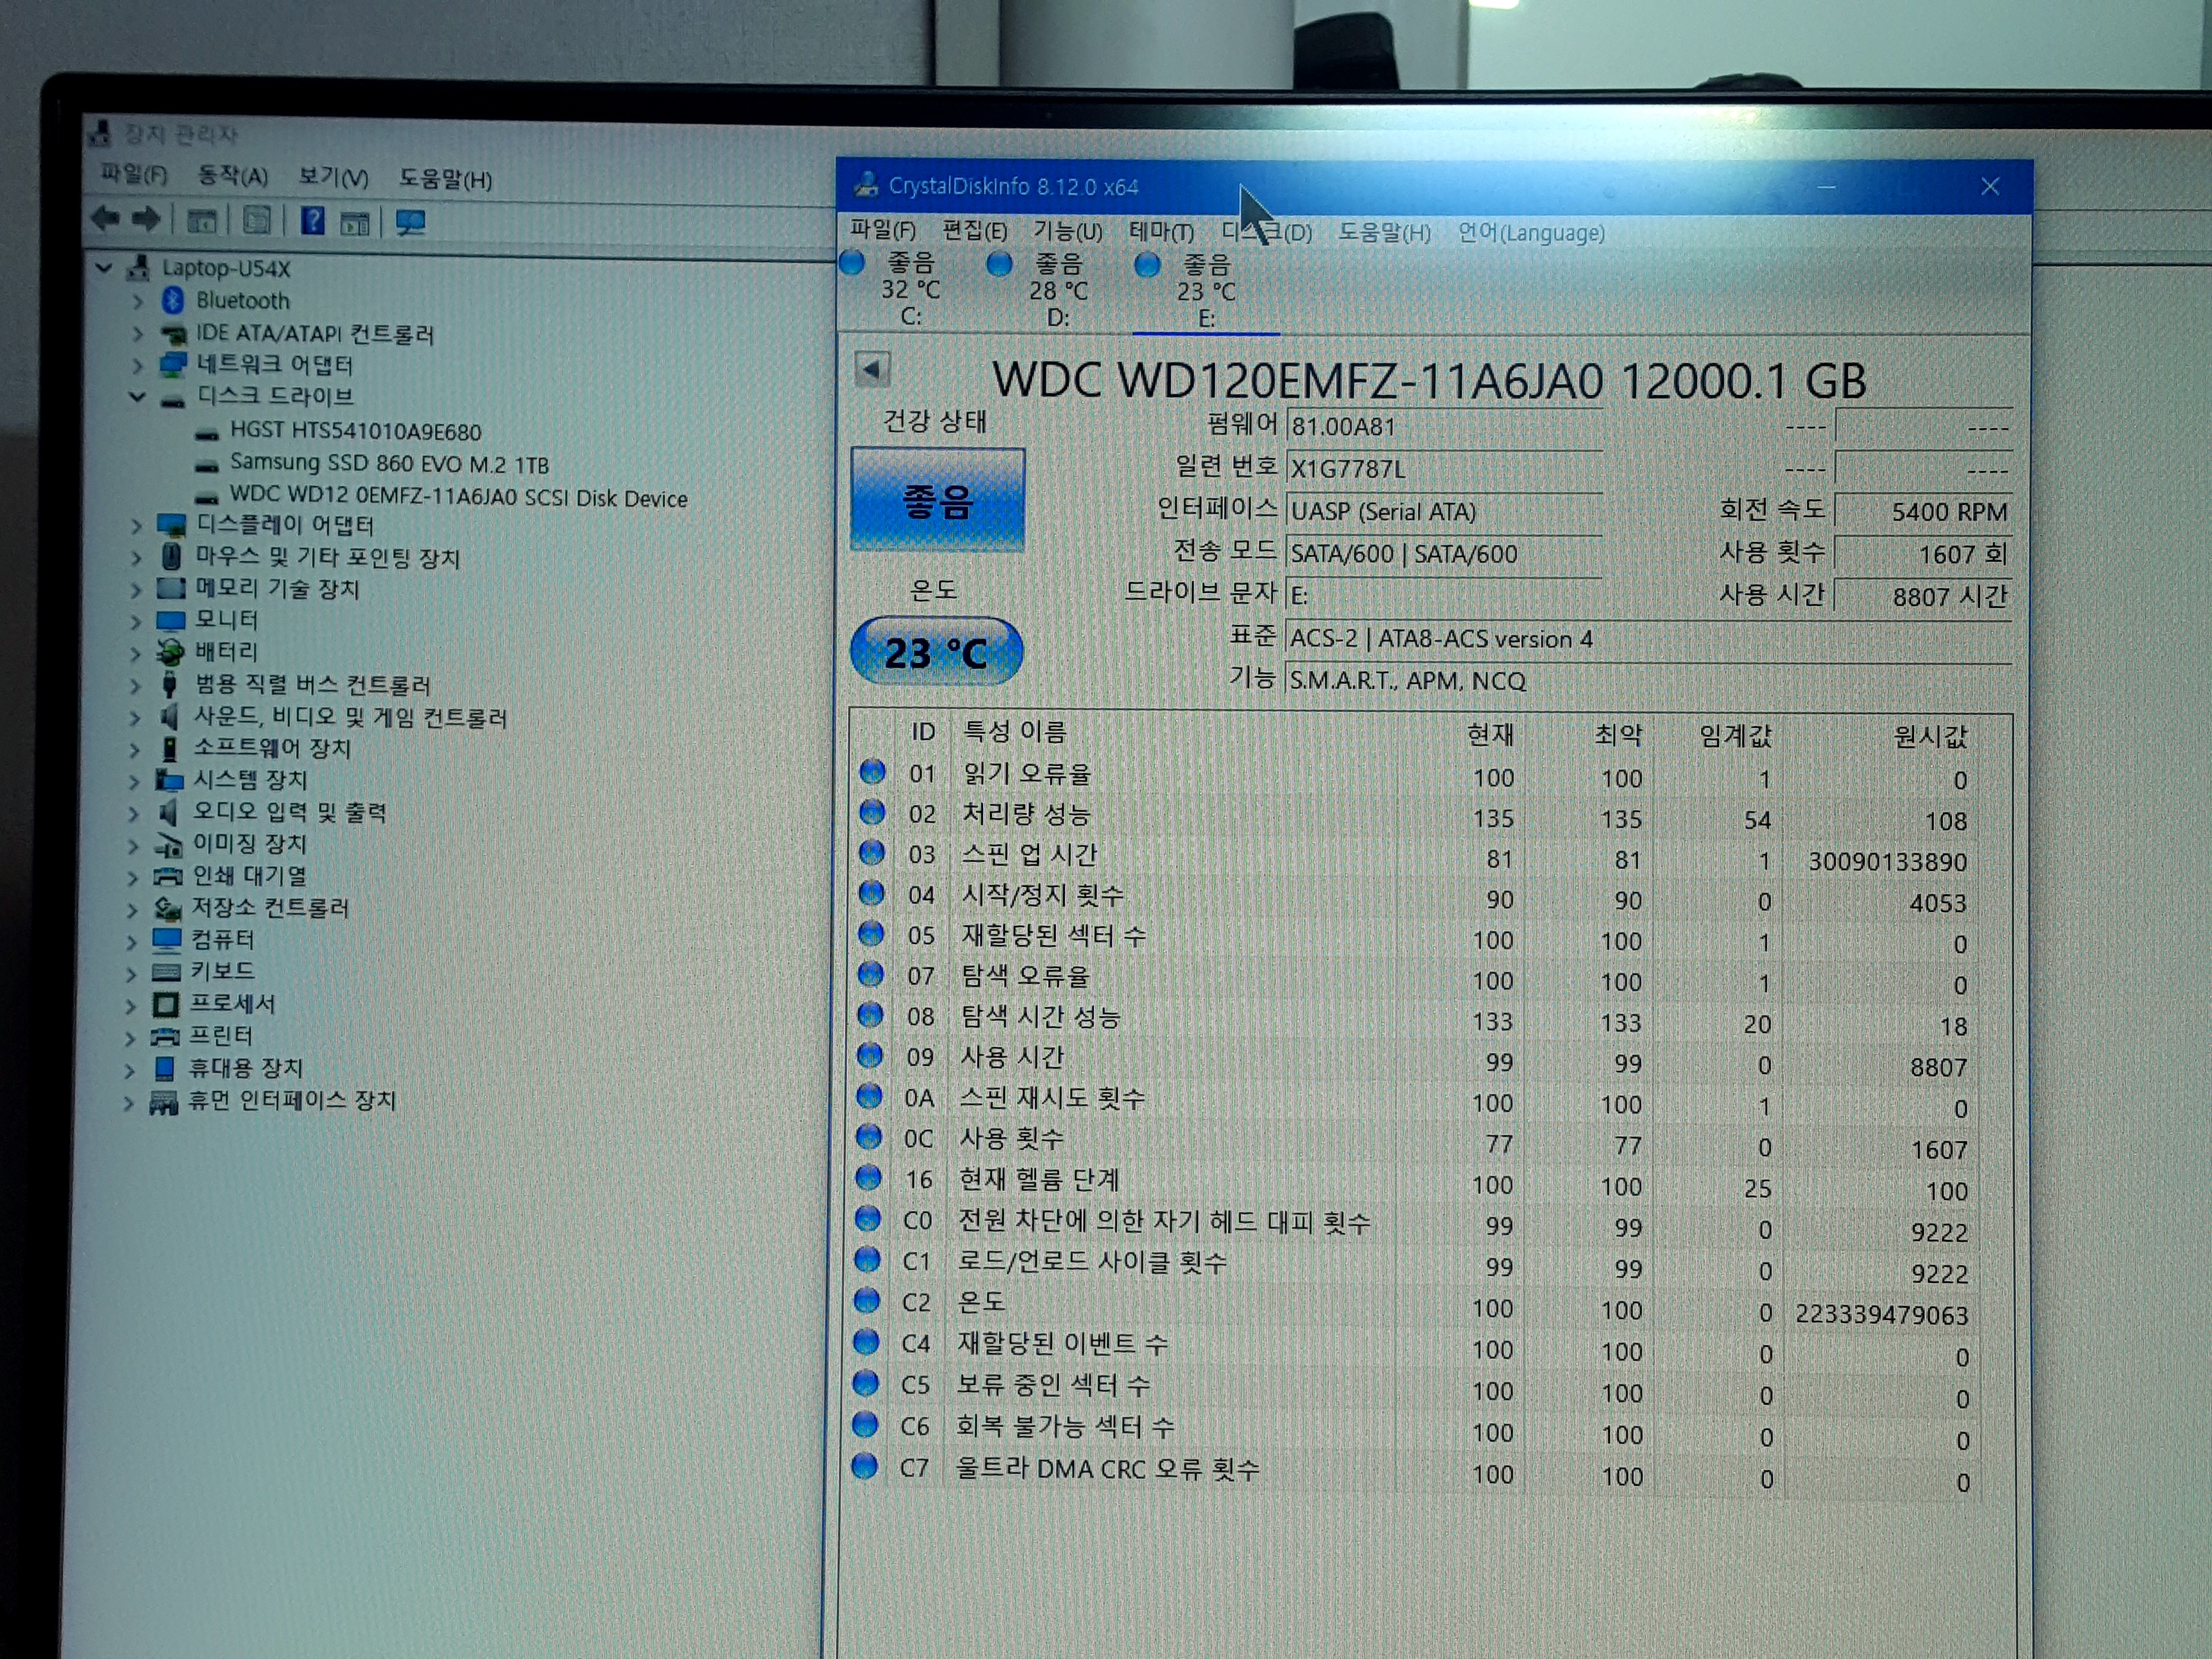This screenshot has height=1659, width=2212.
Task: Select WDC WD12 0EMFZ SCSI Disk Device
Action: point(458,497)
